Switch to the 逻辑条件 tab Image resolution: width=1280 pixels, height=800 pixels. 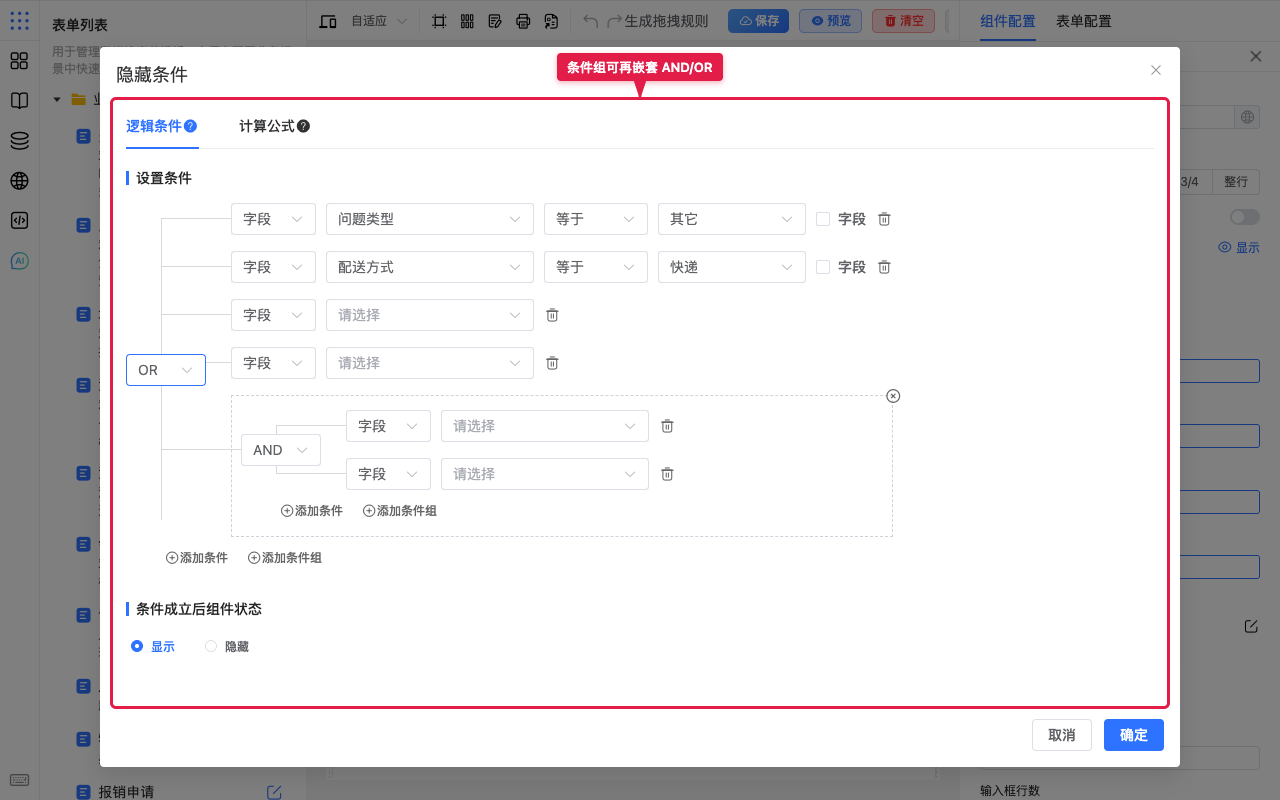[154, 126]
